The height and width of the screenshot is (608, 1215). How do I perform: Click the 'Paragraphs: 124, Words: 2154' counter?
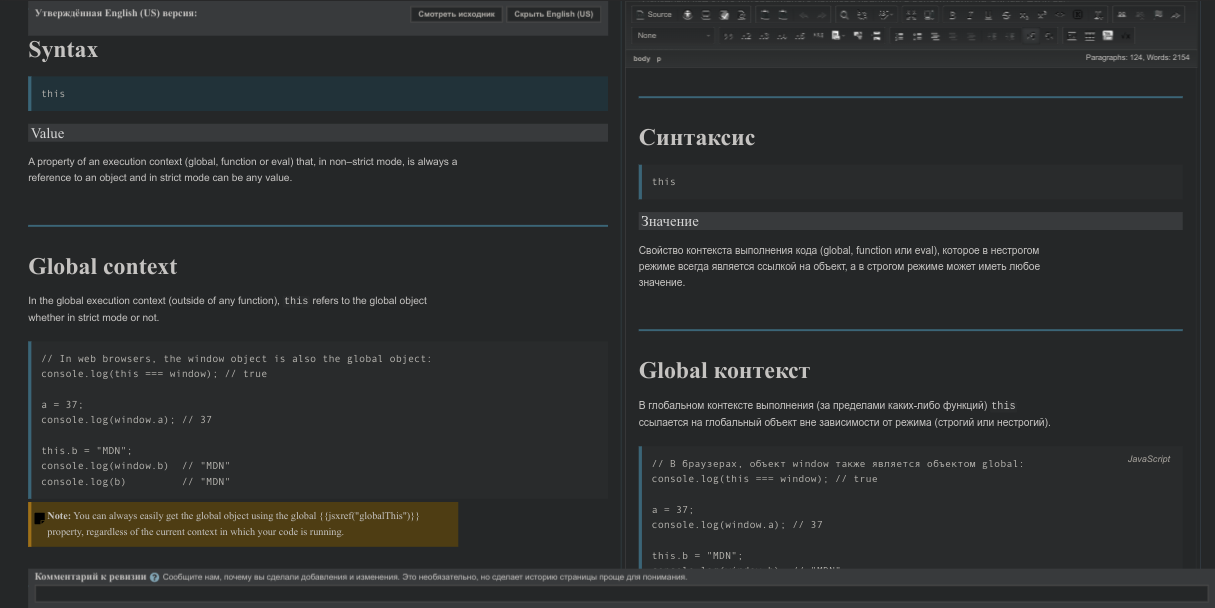(1137, 58)
